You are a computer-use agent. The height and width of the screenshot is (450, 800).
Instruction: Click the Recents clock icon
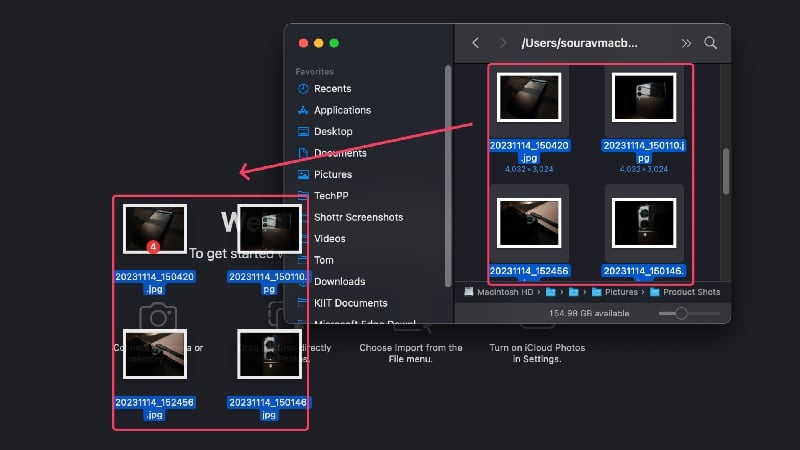(303, 89)
